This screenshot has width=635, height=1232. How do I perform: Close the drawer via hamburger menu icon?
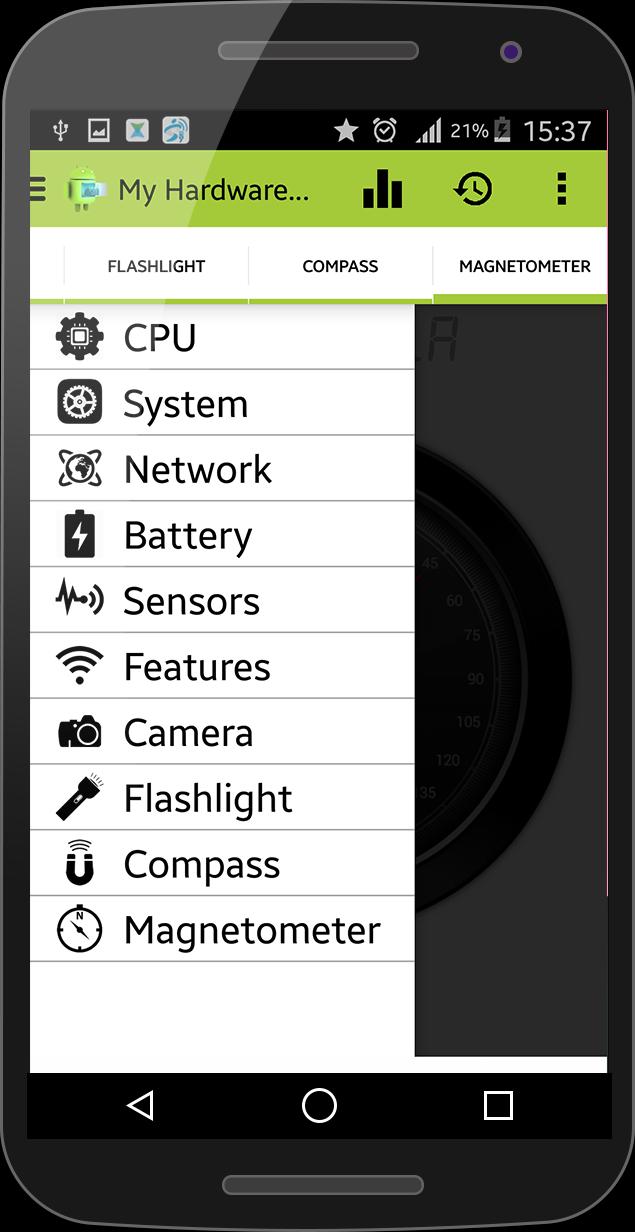39,188
